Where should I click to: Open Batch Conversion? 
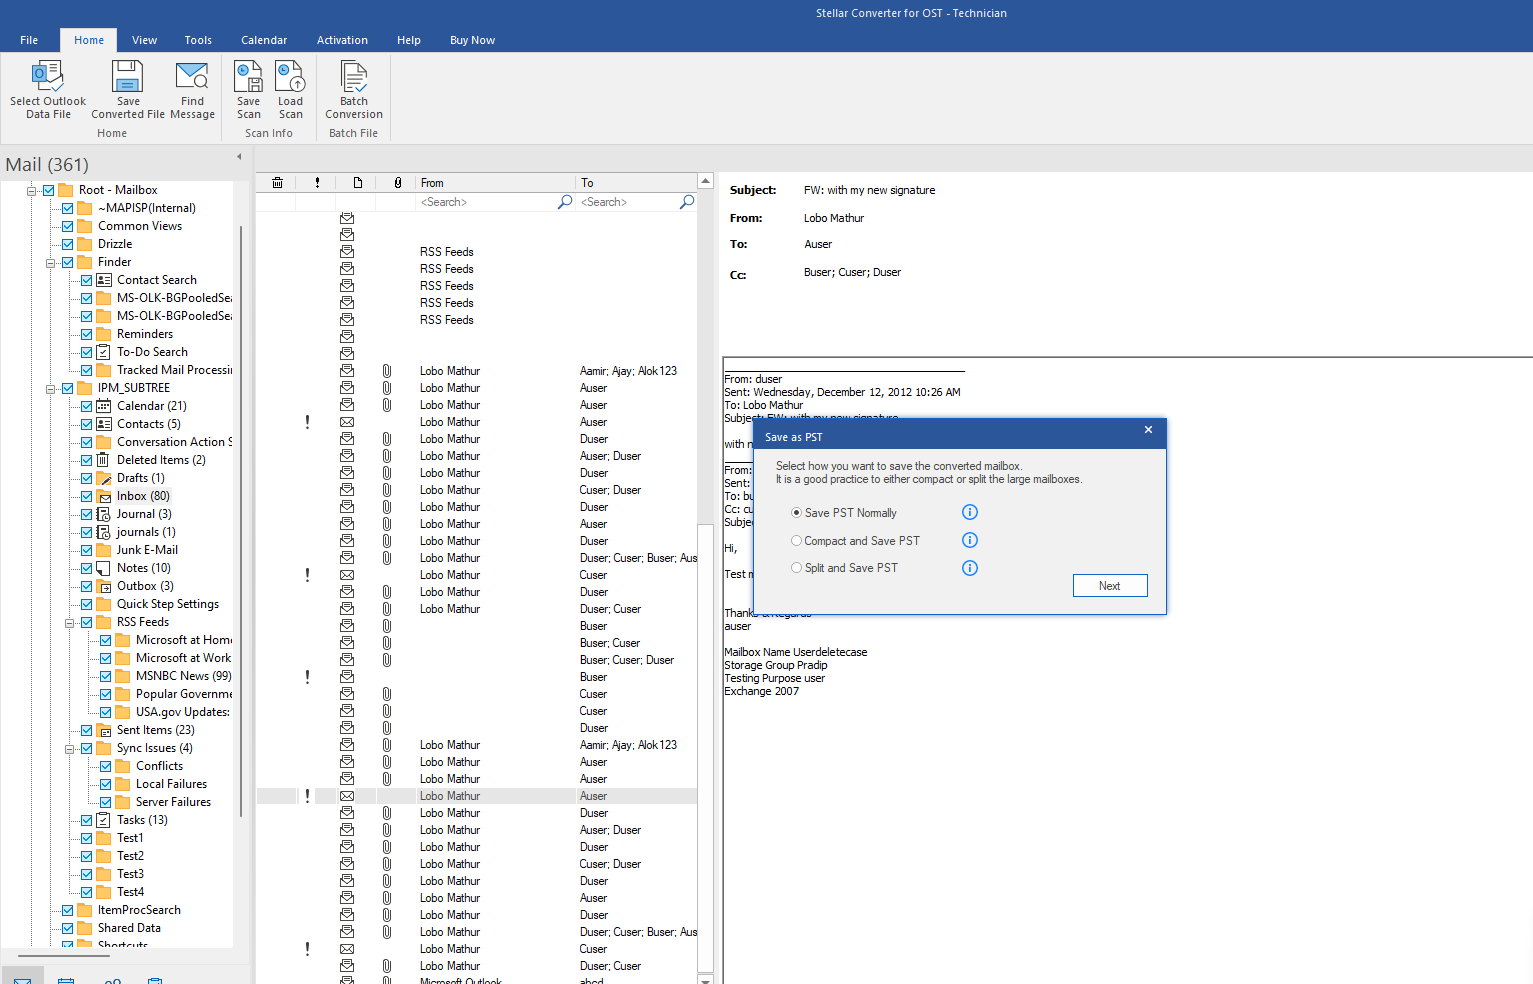pos(354,90)
